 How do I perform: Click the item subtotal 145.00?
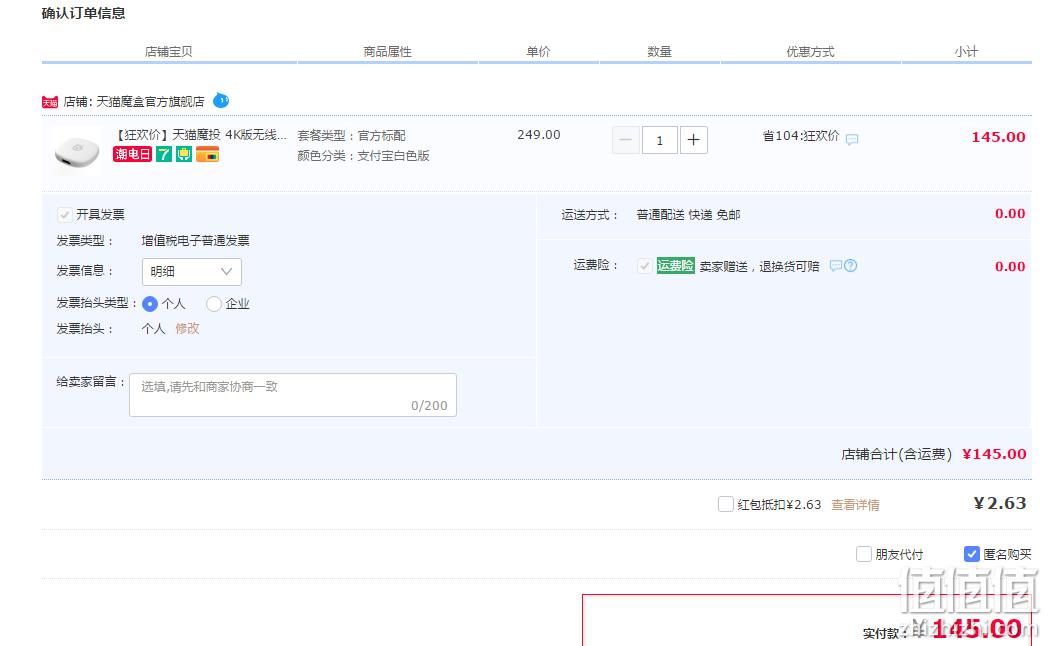coord(999,137)
